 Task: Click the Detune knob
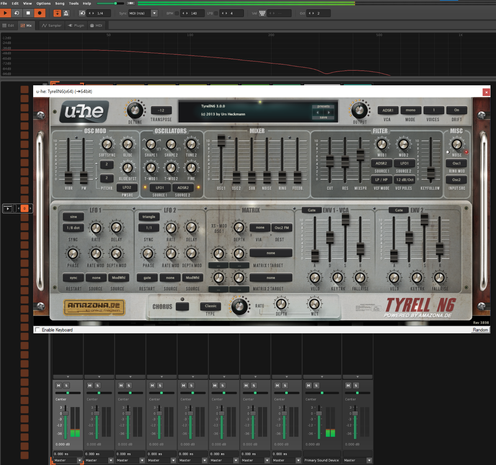(x=135, y=110)
